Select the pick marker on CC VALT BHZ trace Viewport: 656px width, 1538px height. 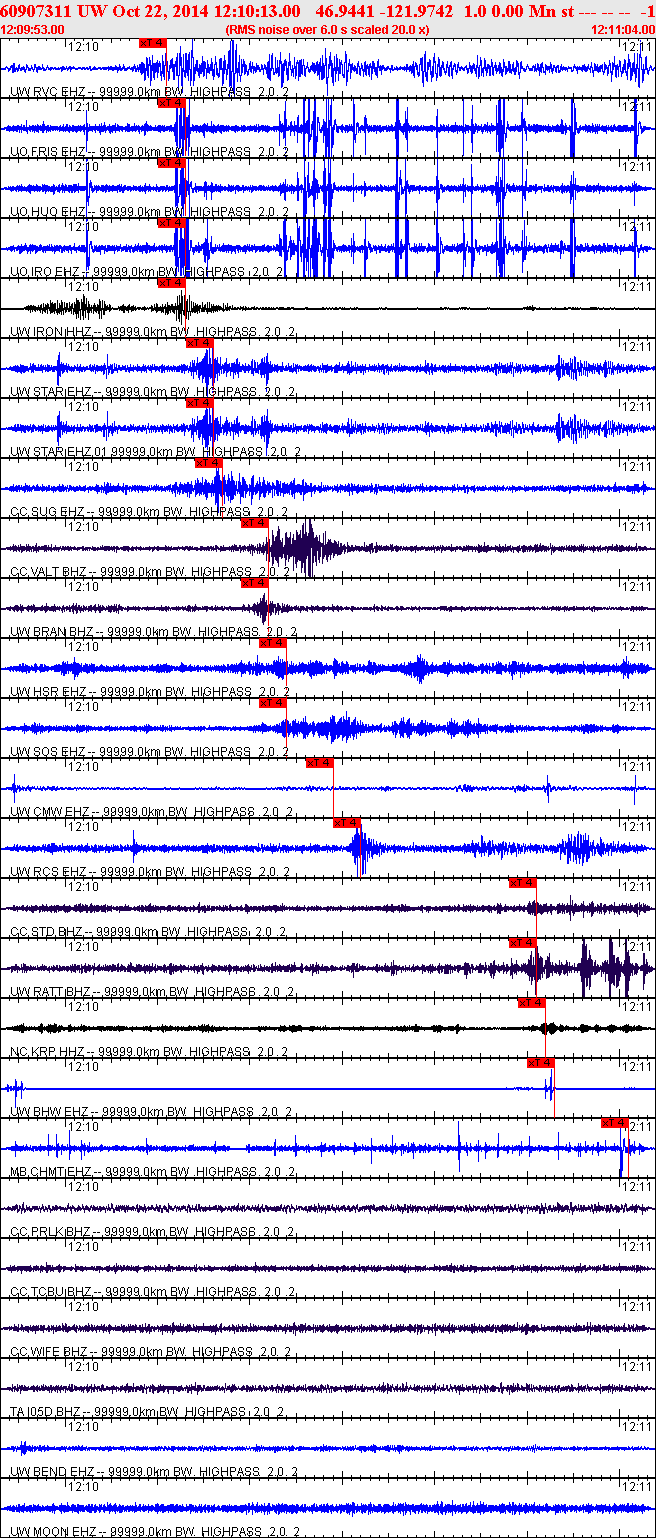255,523
